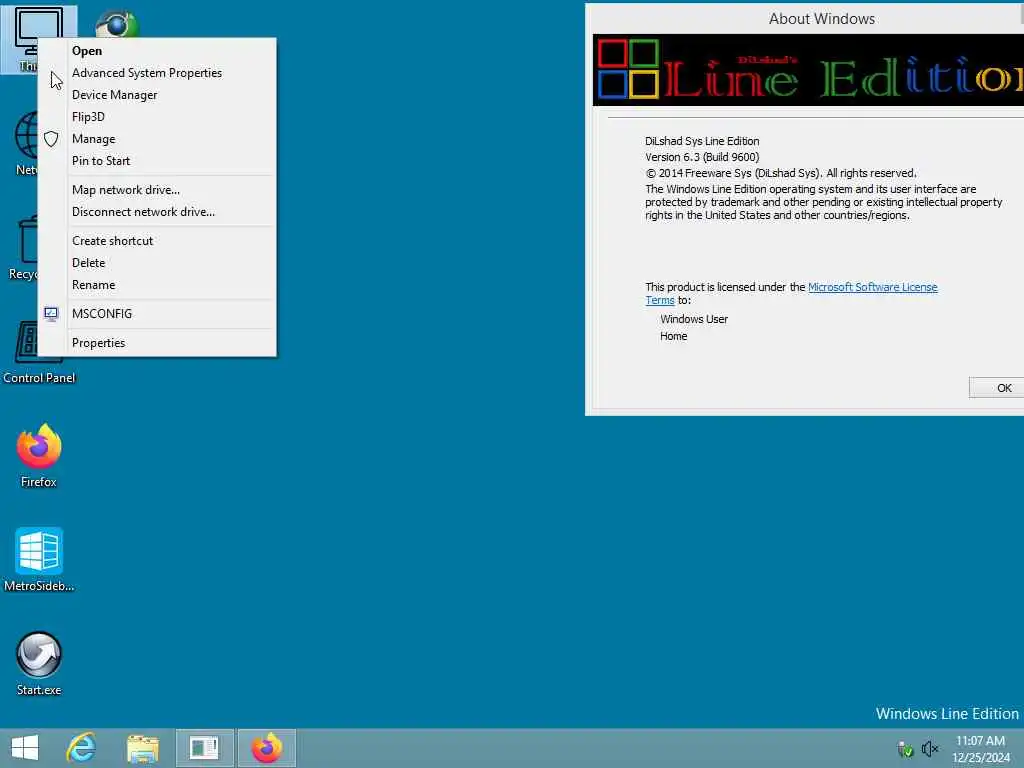Click the Line Edition banner logo
The image size is (1024, 768).
pyautogui.click(x=808, y=70)
